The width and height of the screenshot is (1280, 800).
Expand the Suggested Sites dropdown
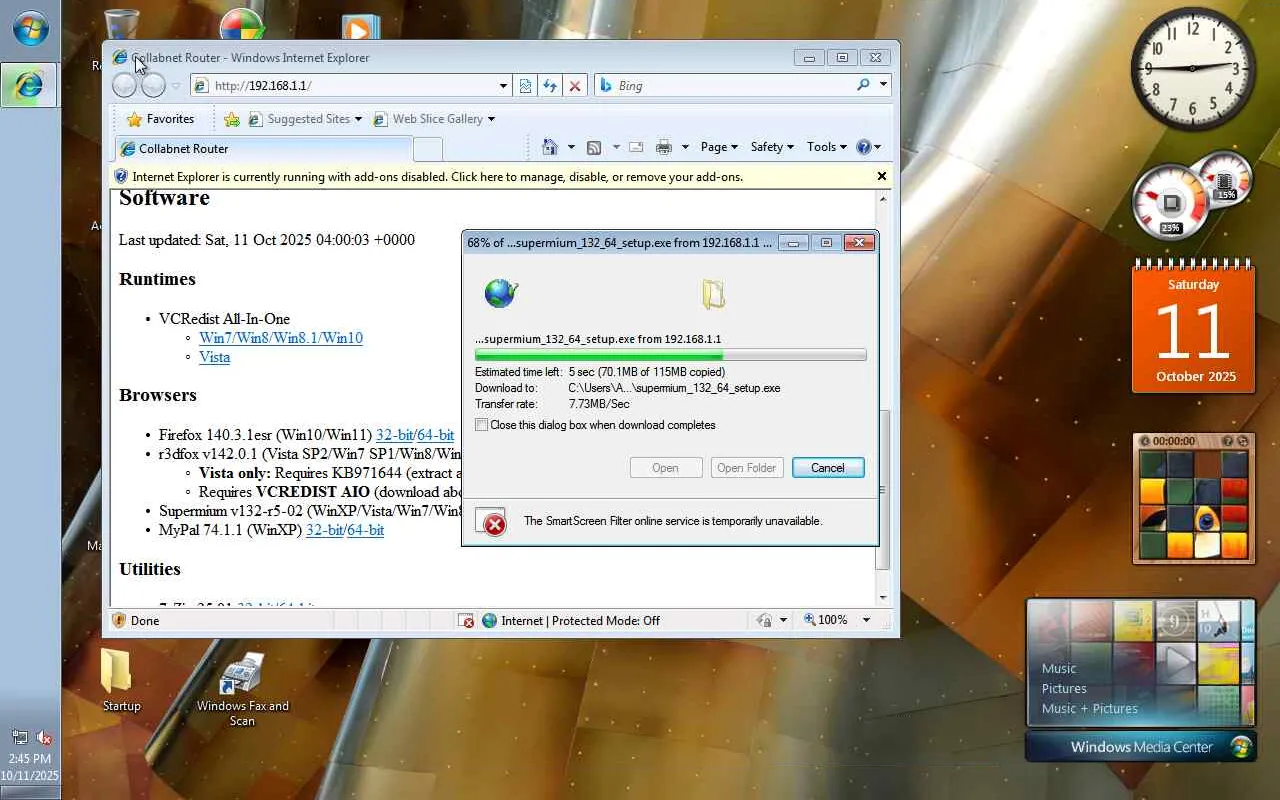(358, 120)
